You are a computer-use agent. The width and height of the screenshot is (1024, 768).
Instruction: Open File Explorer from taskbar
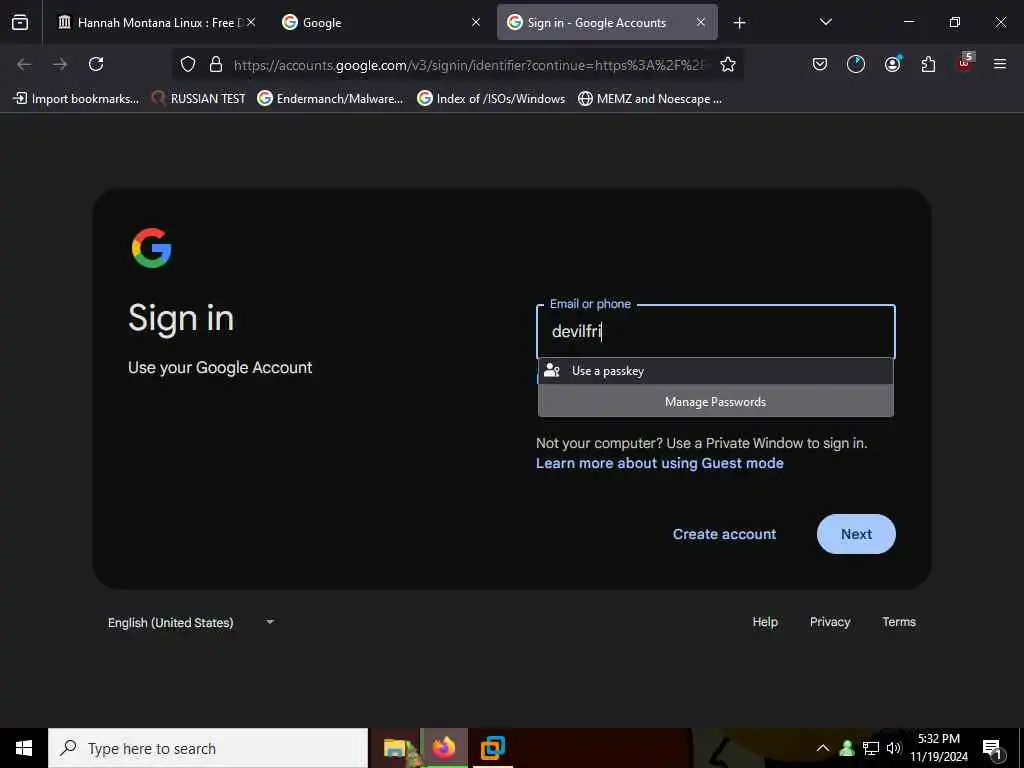[x=394, y=748]
